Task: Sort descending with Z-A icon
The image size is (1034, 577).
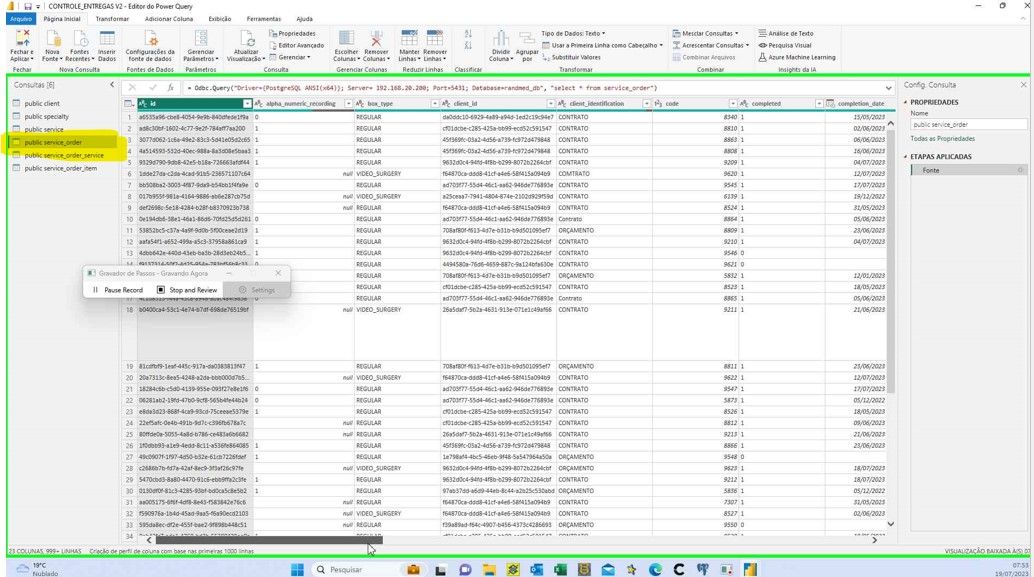Action: tap(468, 46)
